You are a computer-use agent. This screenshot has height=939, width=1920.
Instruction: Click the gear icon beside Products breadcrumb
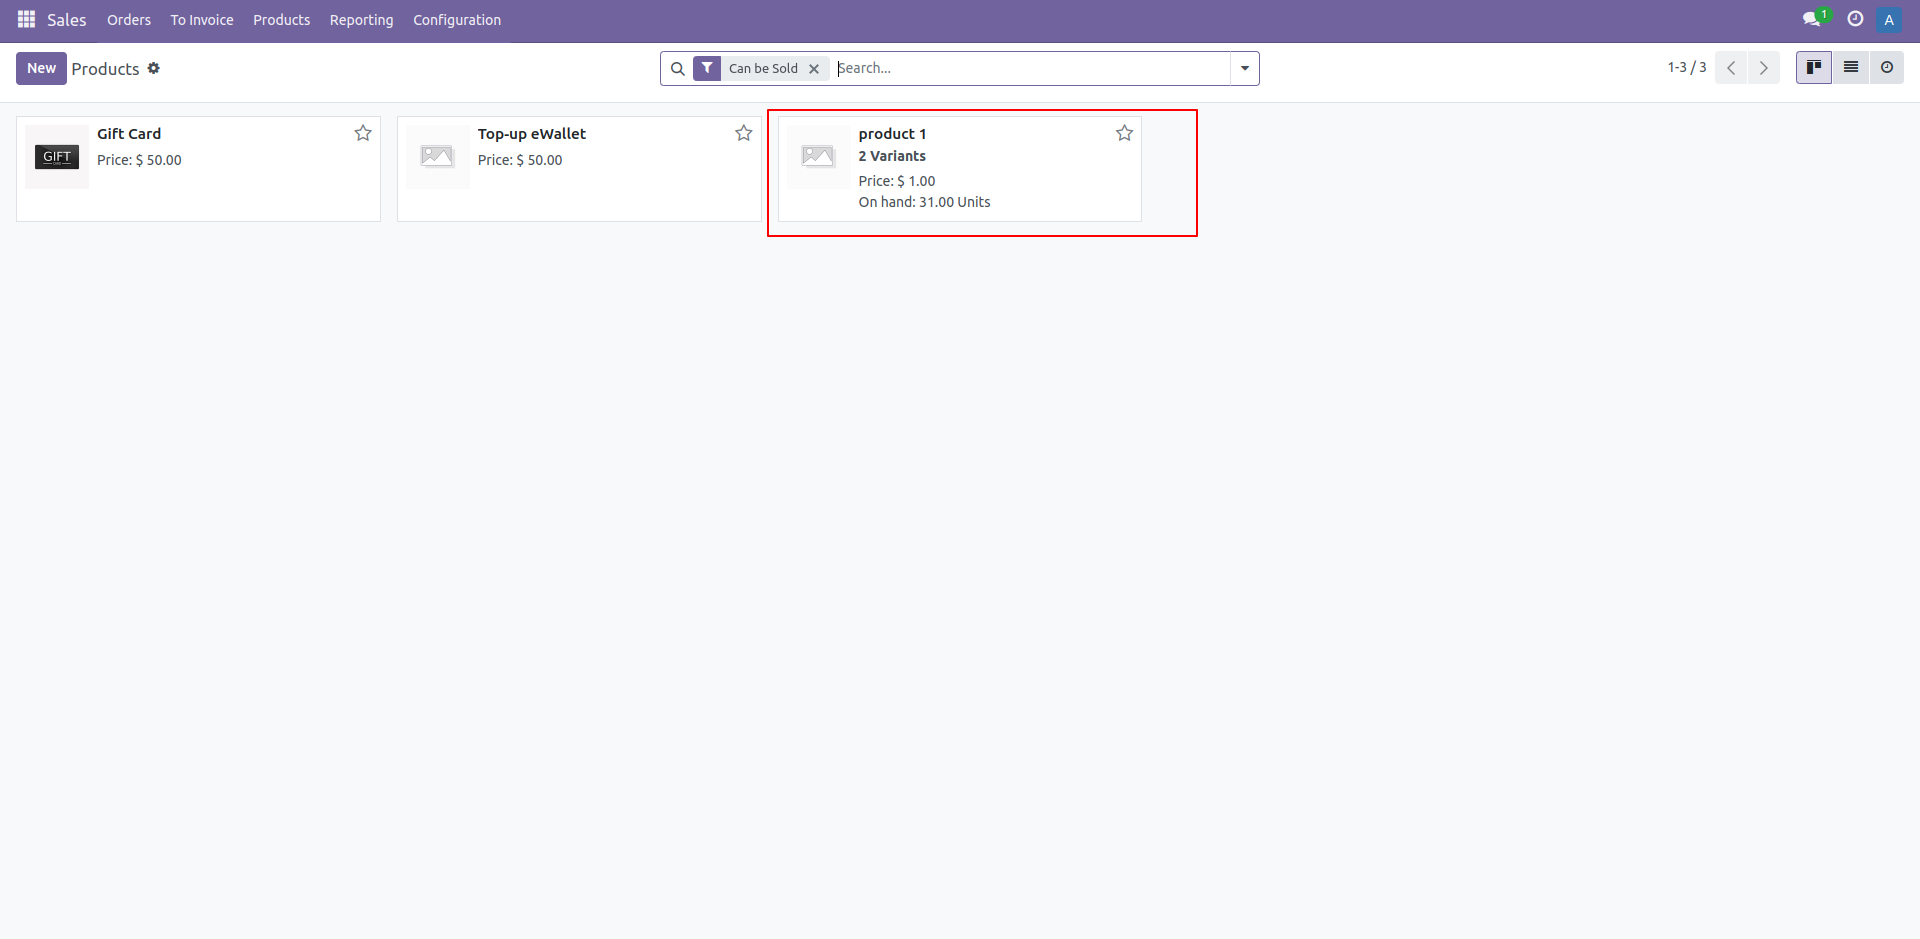point(154,68)
